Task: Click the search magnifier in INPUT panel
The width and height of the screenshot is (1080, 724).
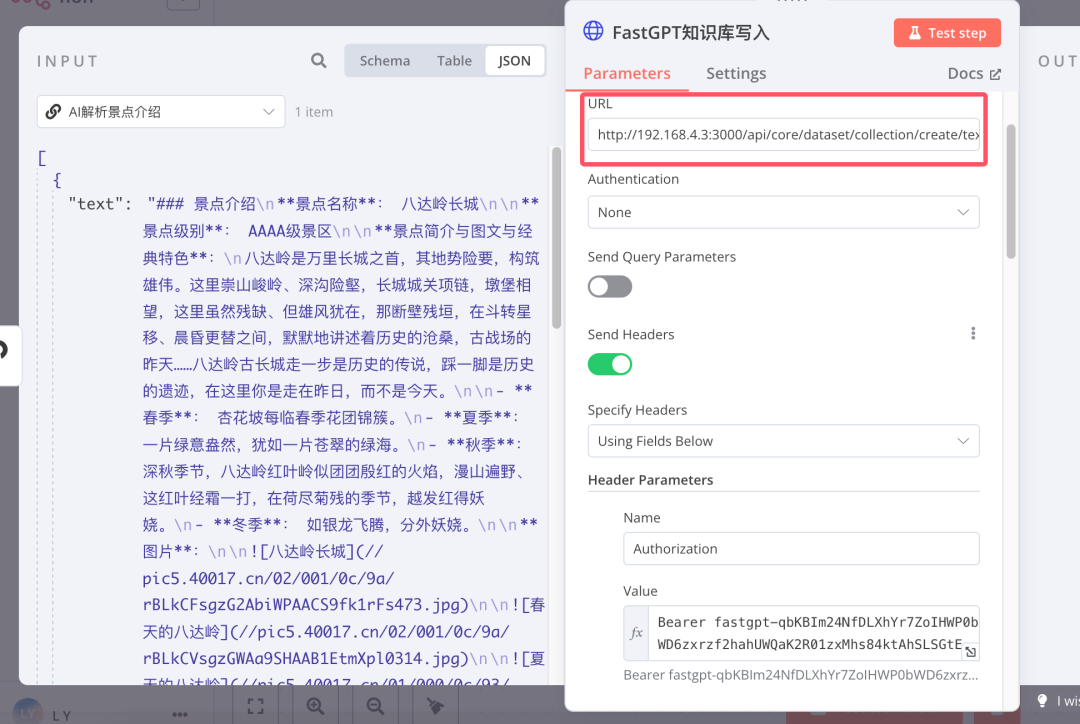Action: point(318,61)
